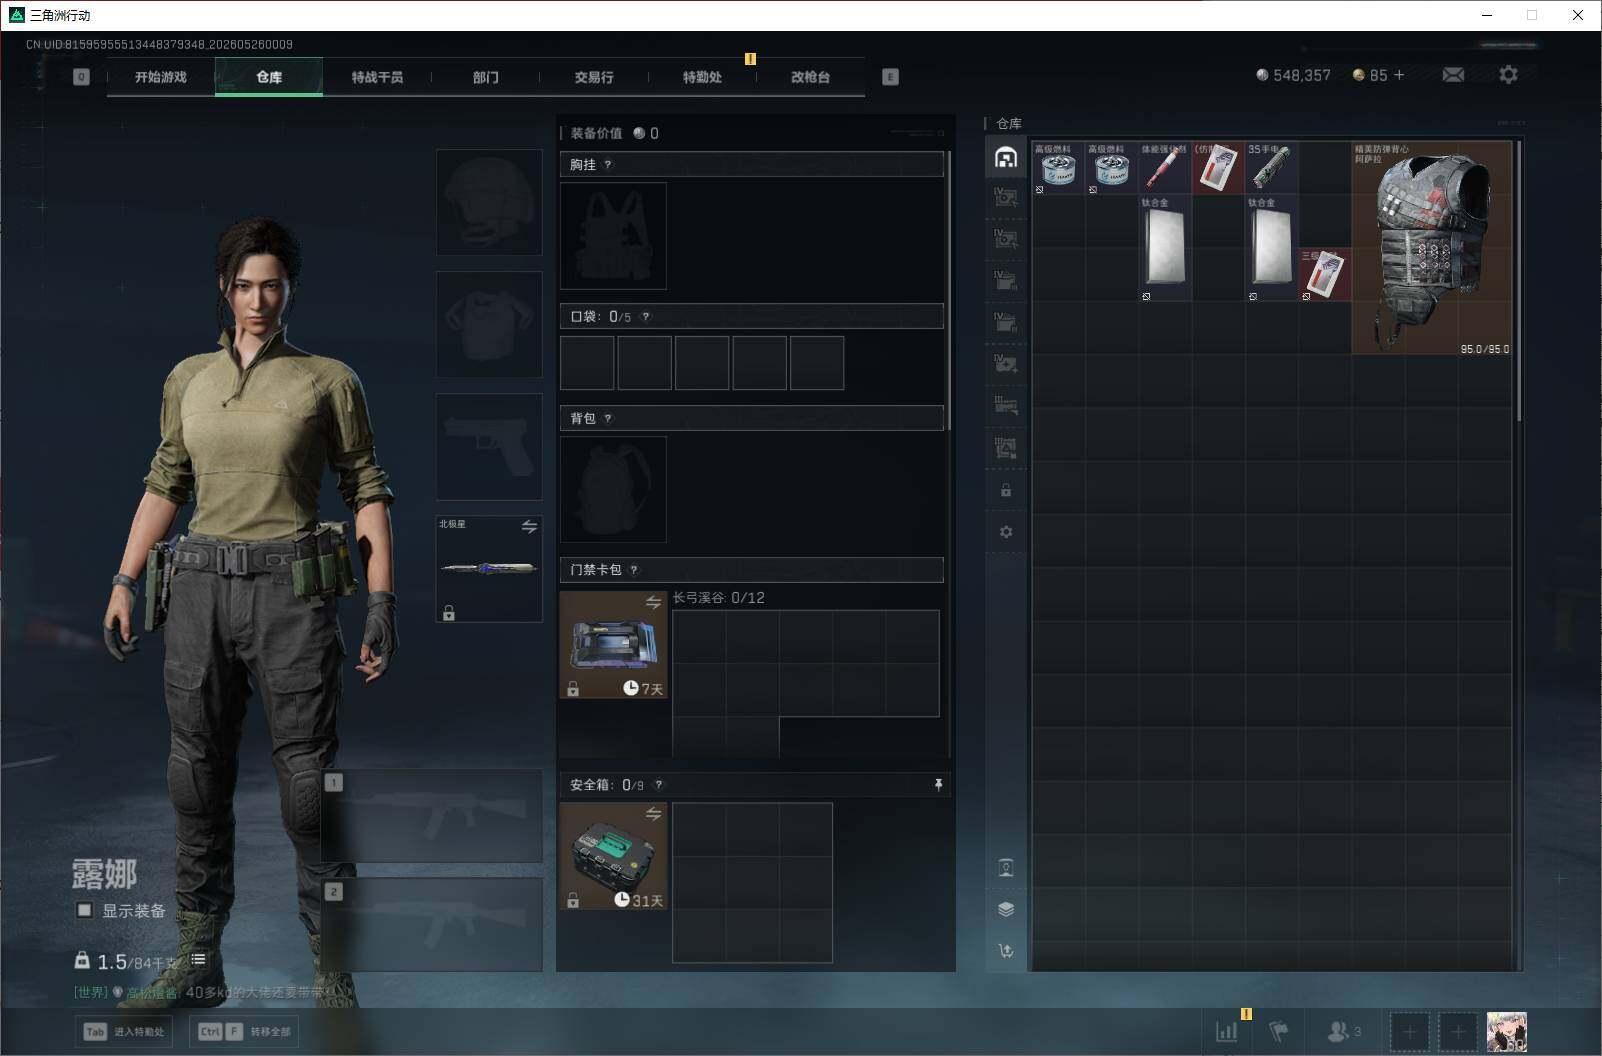Open the 改枪台 tab
The image size is (1602, 1056).
[810, 77]
